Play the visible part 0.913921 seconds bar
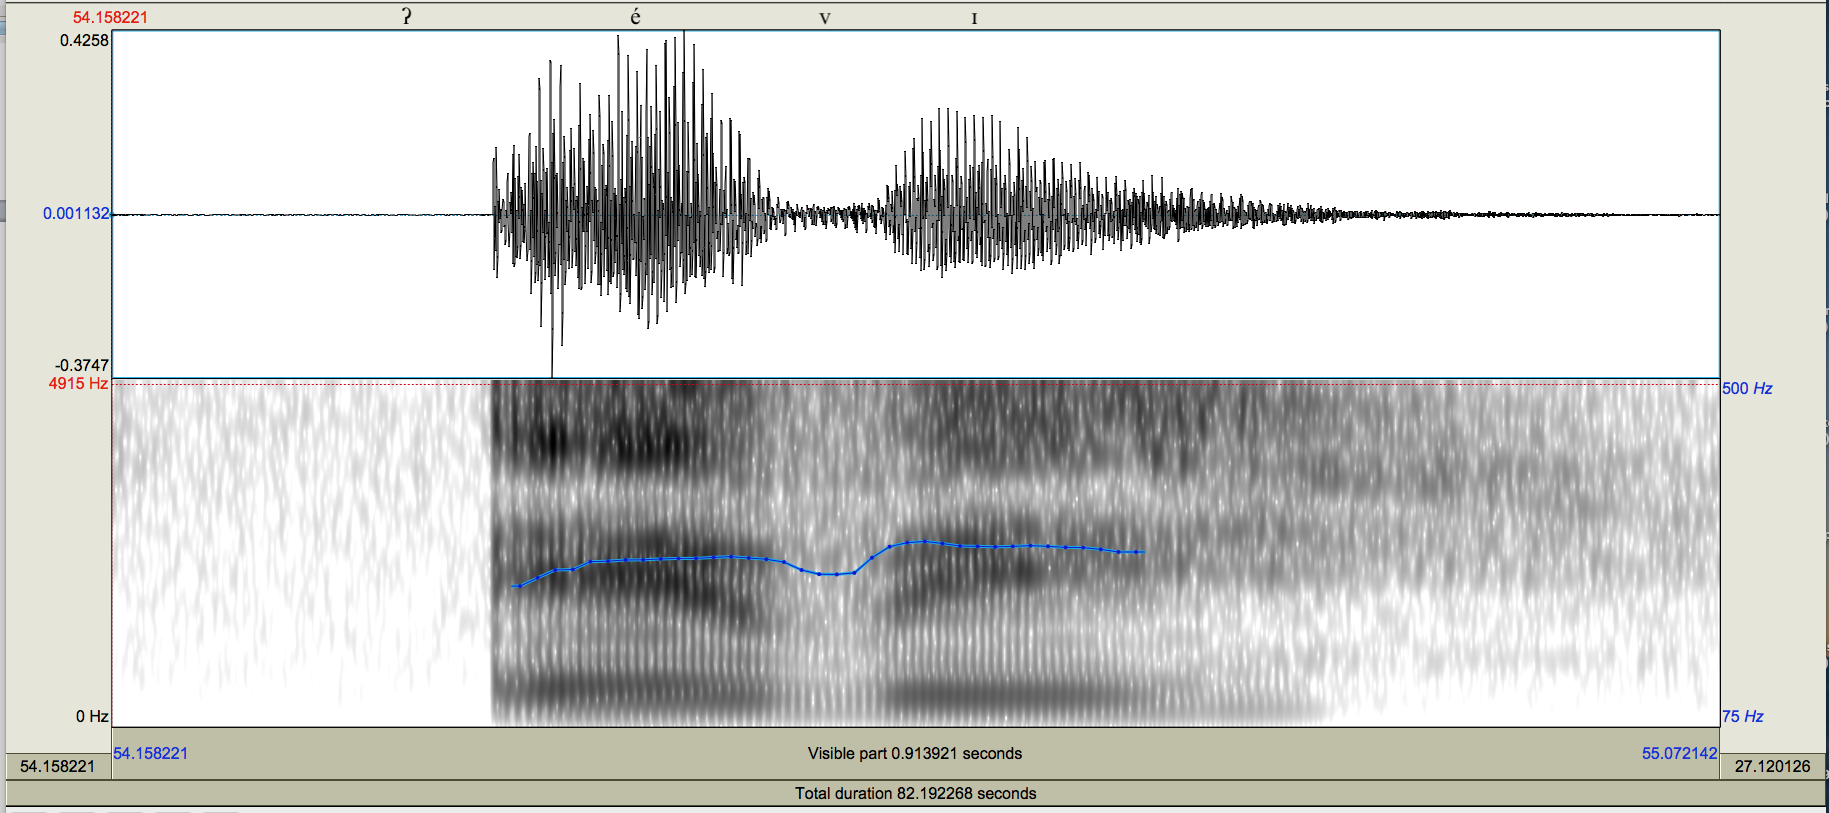 [x=914, y=753]
